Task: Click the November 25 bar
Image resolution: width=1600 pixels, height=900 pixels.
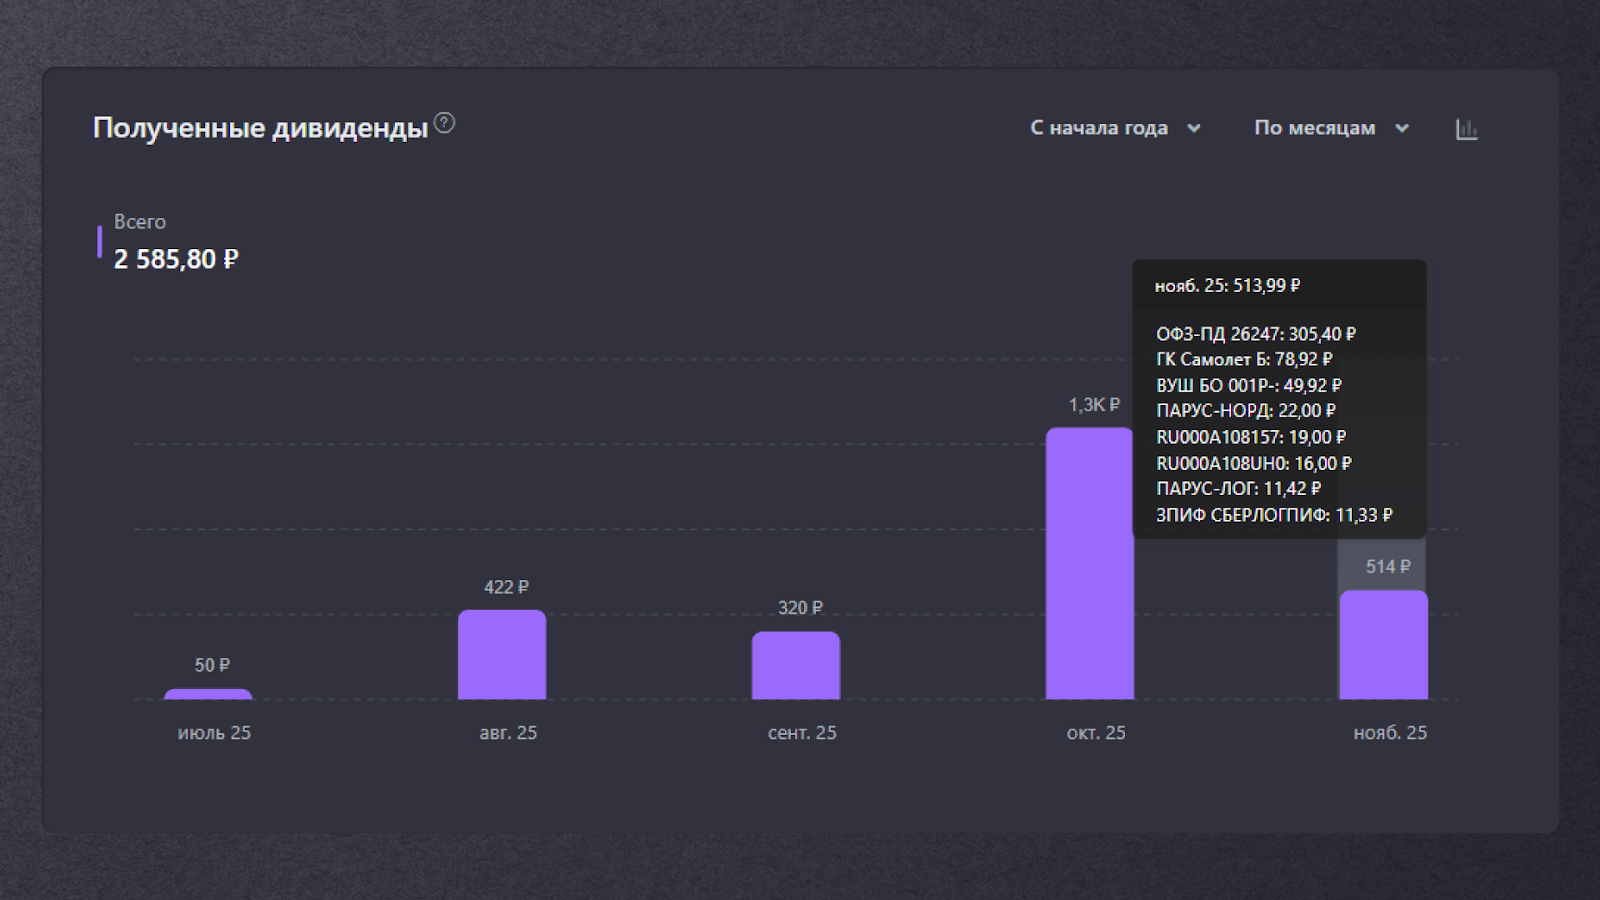Action: (x=1383, y=645)
